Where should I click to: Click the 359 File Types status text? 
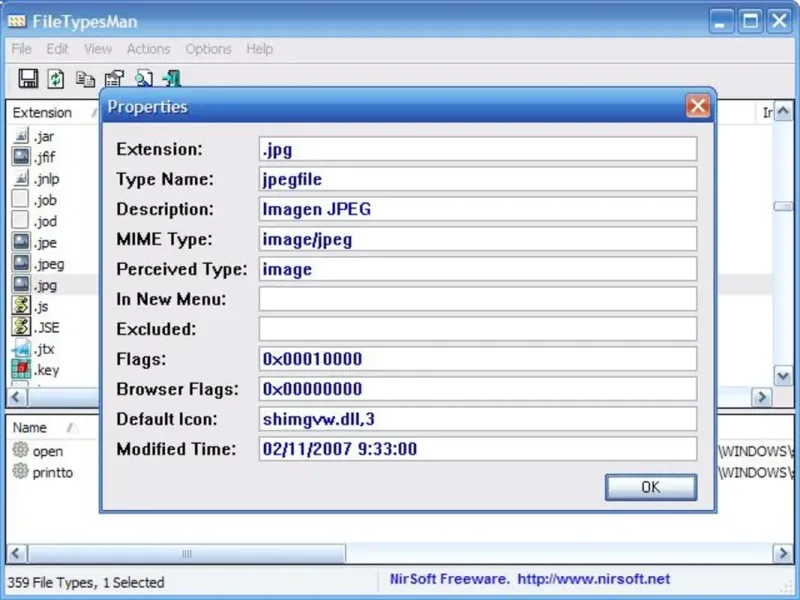tap(52, 582)
